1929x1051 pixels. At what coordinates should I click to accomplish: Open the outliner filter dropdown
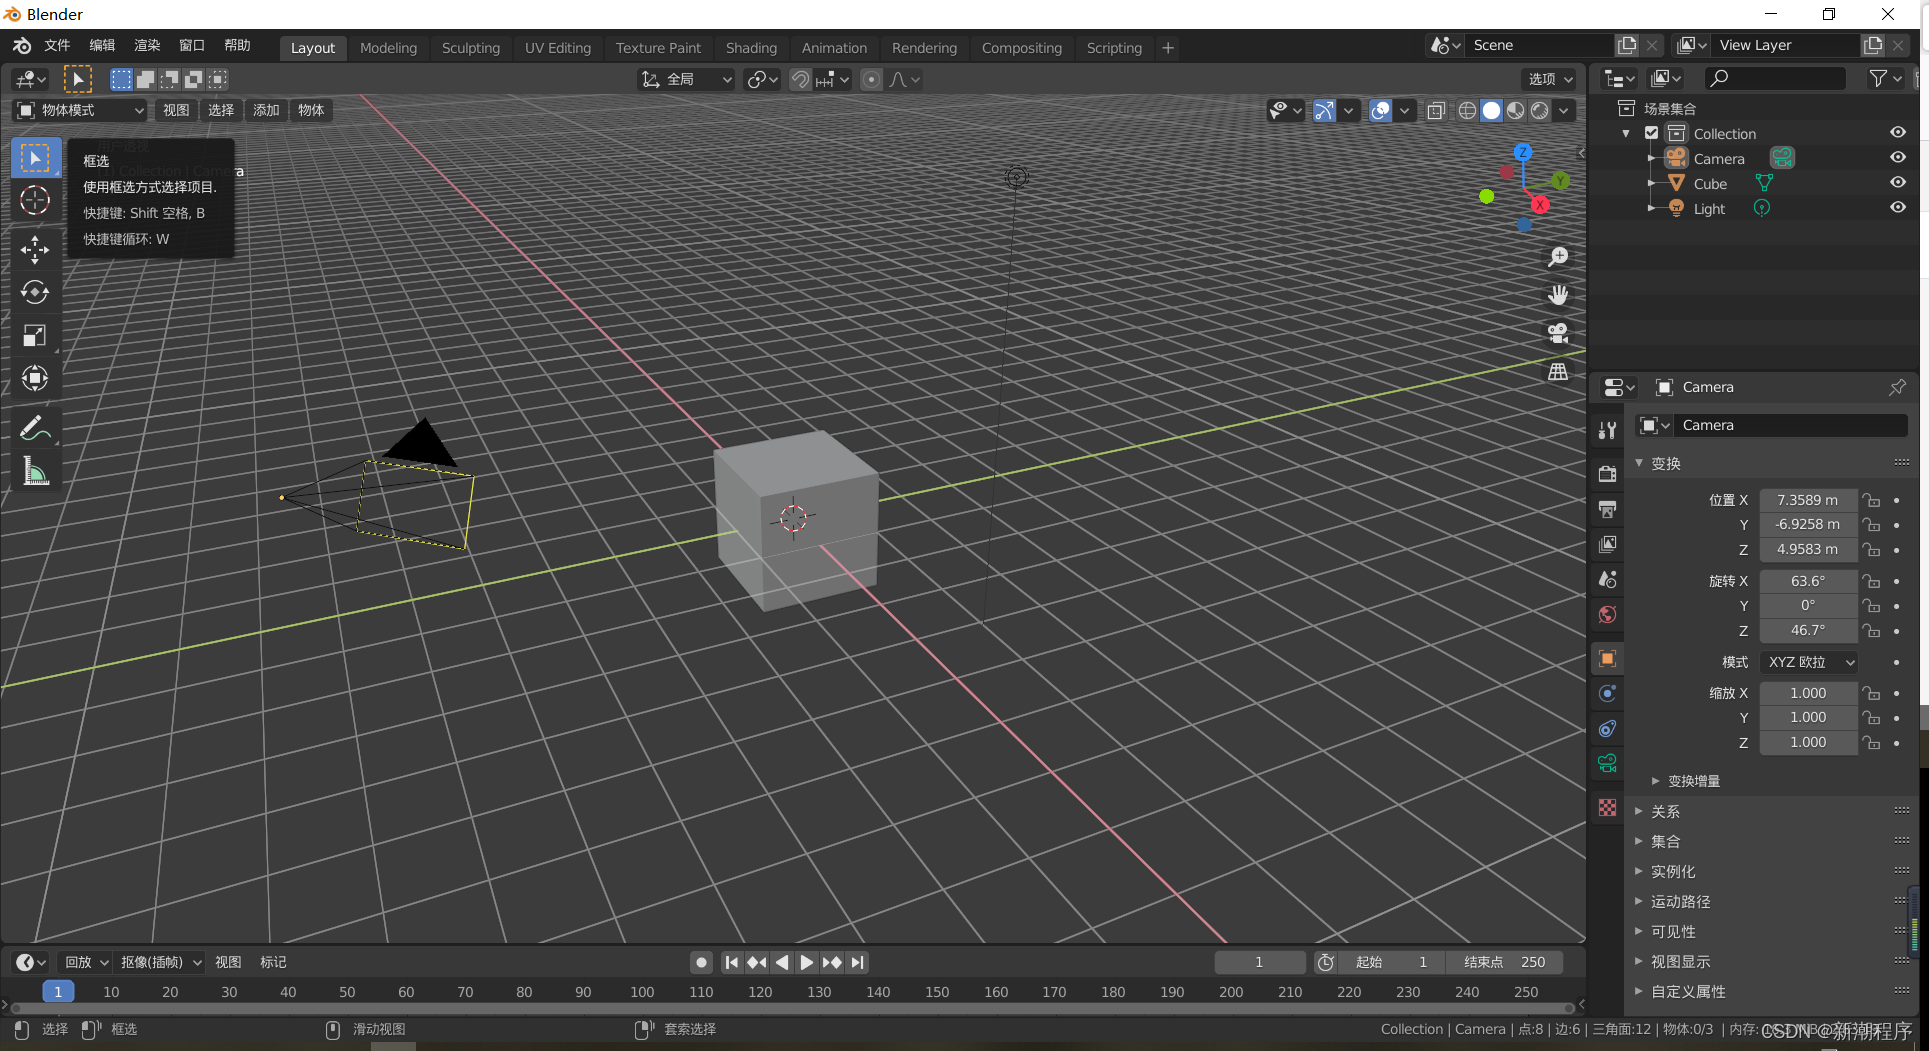(1885, 78)
